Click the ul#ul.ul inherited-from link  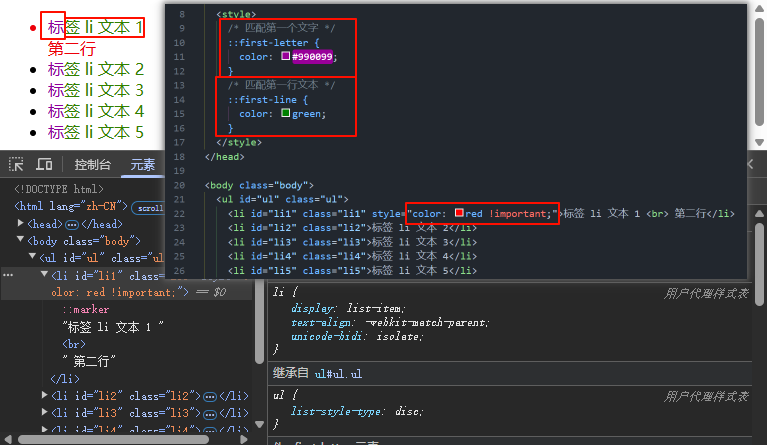338,373
